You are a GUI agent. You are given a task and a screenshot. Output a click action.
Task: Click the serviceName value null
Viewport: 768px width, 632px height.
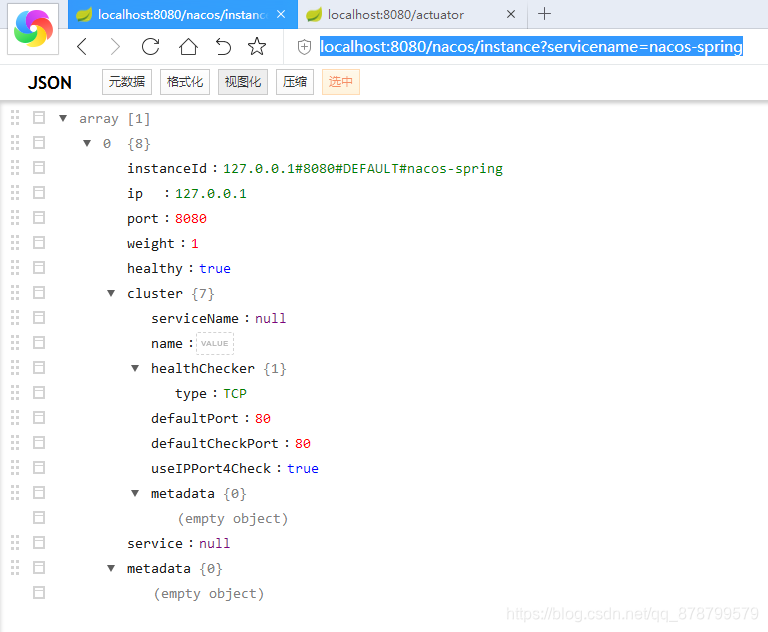270,318
